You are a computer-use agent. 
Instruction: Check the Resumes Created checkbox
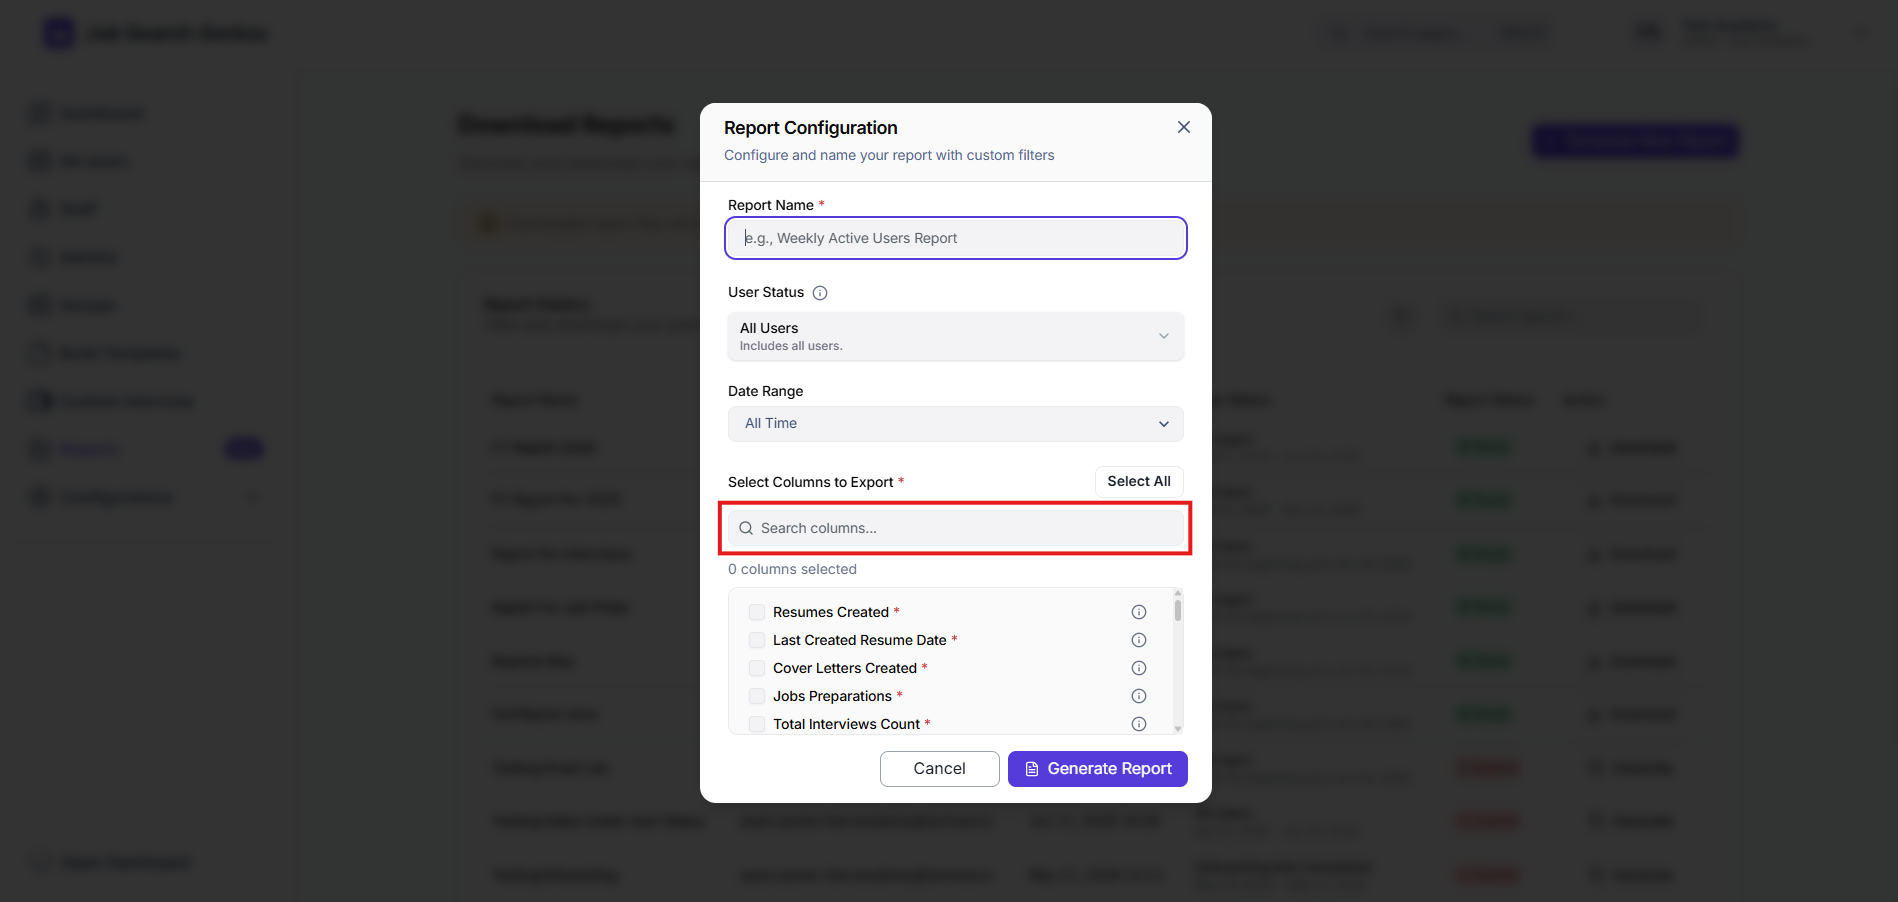(x=757, y=612)
